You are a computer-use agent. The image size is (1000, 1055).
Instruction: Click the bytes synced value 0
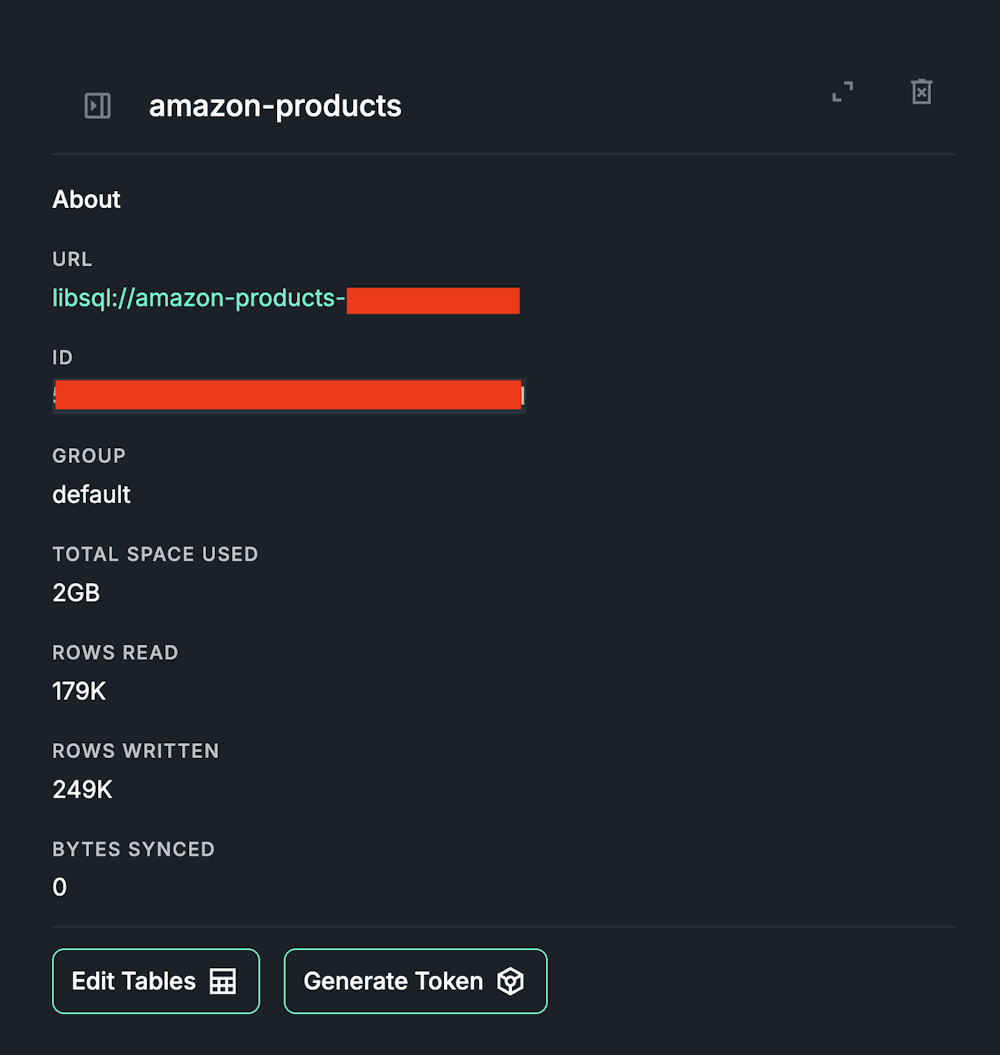(60, 887)
